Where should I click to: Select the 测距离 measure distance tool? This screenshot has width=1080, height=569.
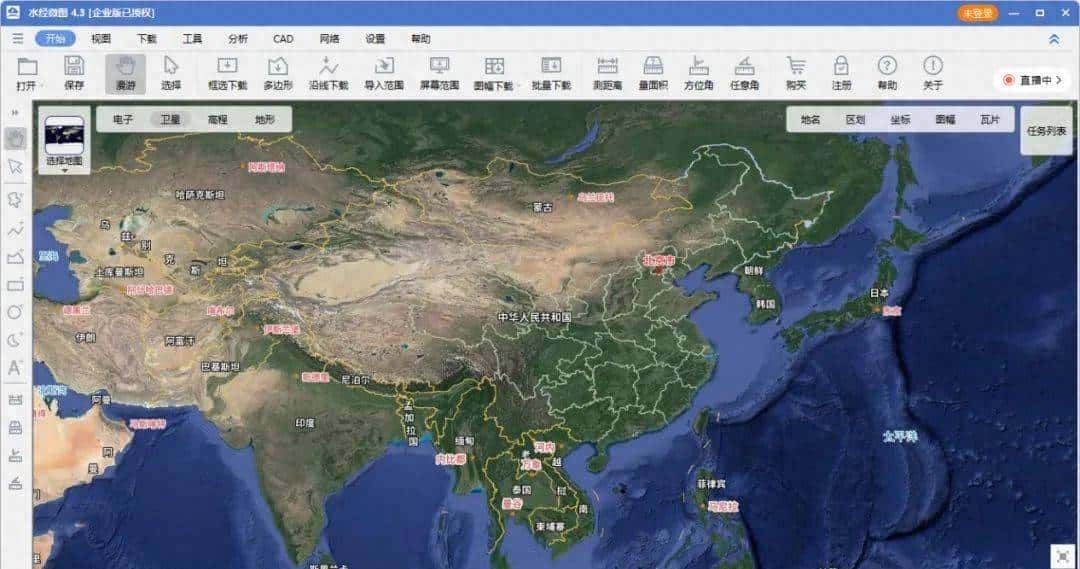[608, 74]
